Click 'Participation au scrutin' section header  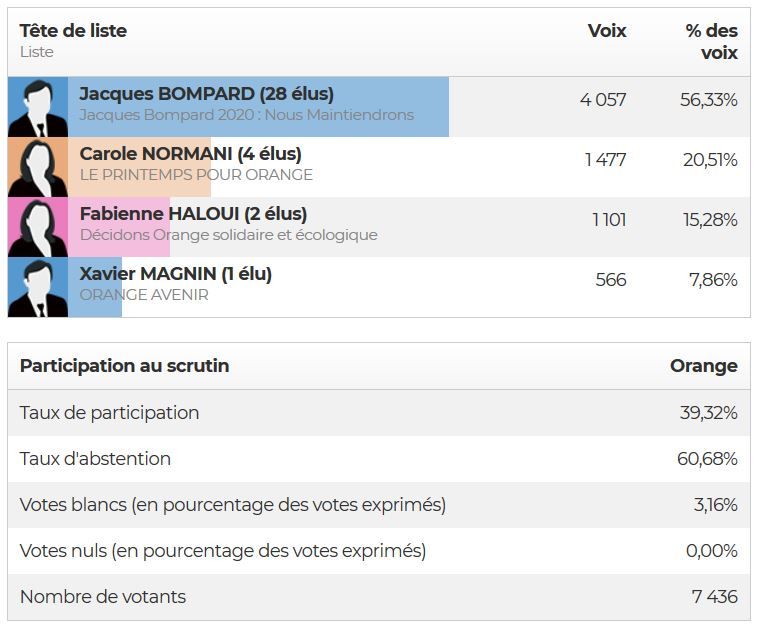[x=124, y=366]
